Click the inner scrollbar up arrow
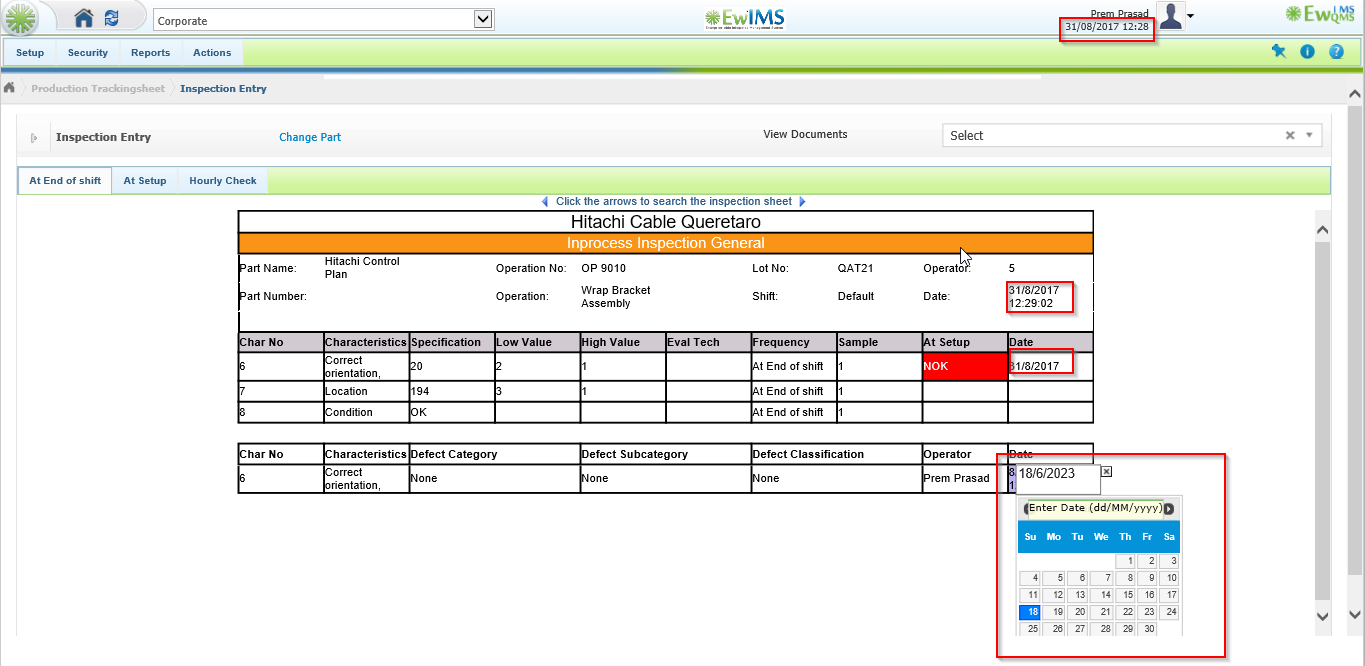Viewport: 1365px width, 666px height. pos(1322,229)
